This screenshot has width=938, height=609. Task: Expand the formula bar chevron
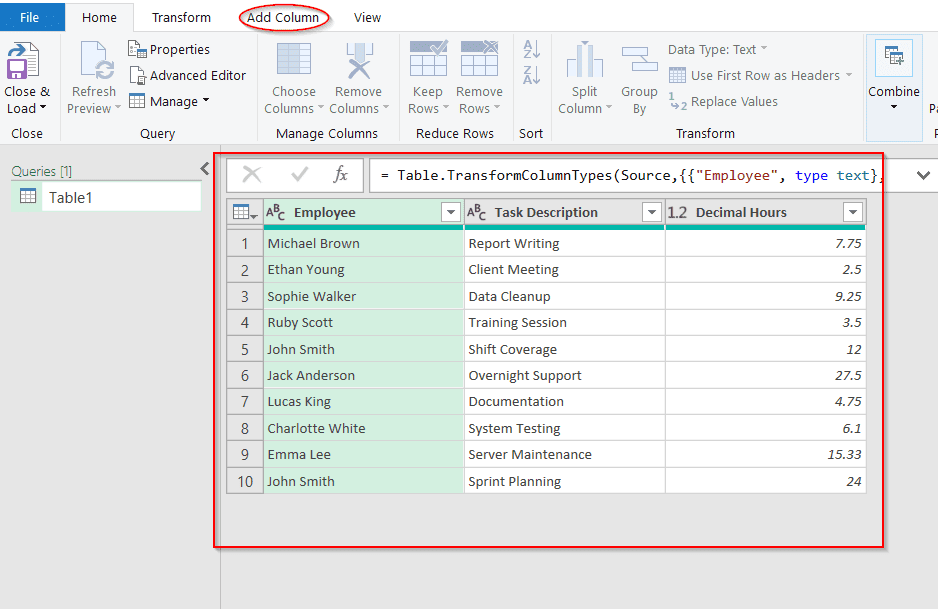923,175
